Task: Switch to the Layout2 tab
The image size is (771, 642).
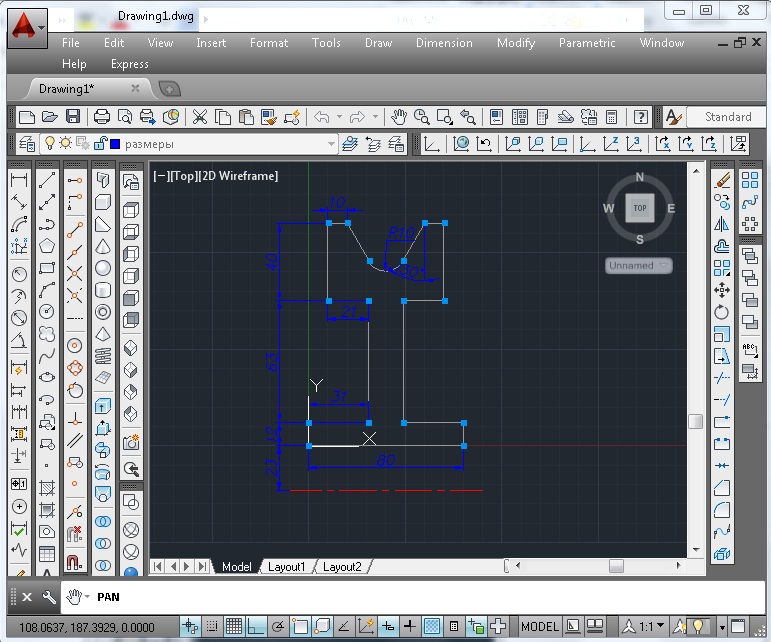Action: 342,567
